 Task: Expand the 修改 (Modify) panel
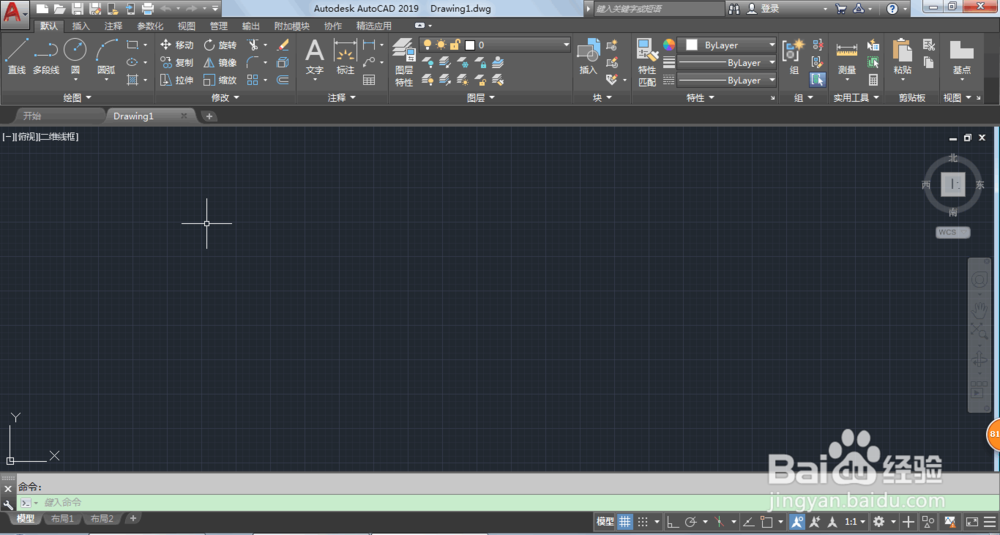225,98
